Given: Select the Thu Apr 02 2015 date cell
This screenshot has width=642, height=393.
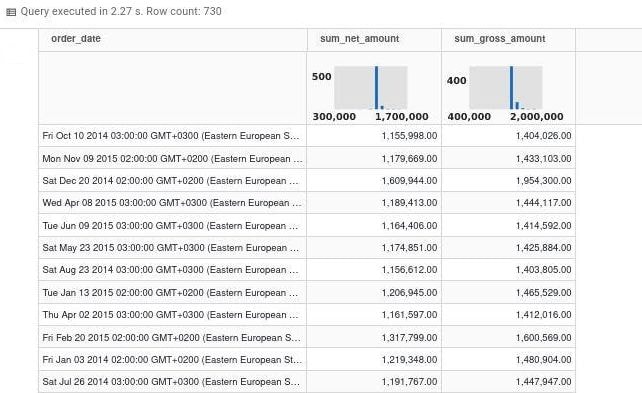Looking at the screenshot, I should click(173, 315).
